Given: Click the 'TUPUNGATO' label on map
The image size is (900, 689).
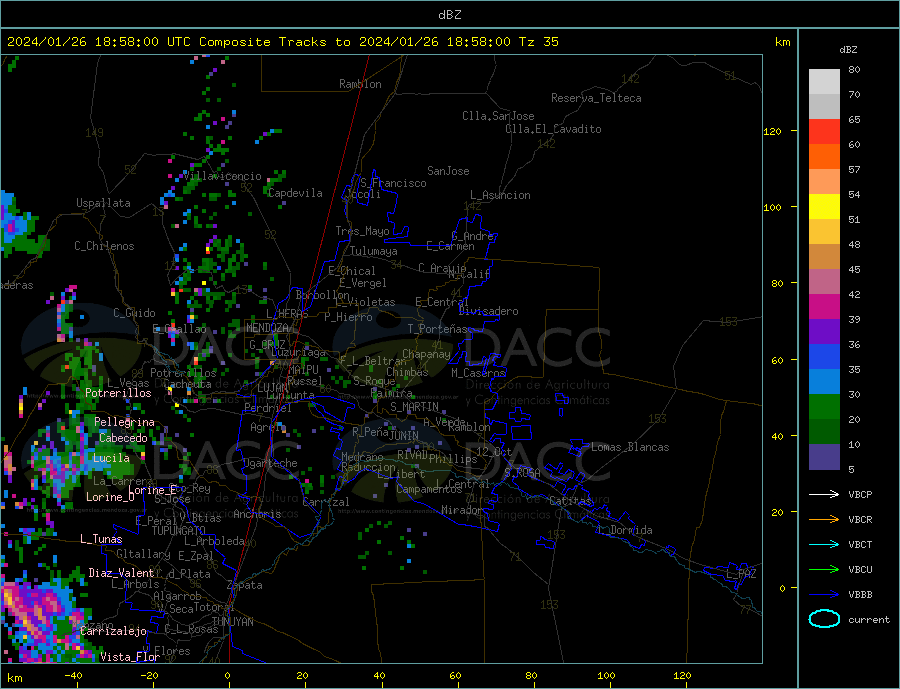Looking at the screenshot, I should pos(179,531).
